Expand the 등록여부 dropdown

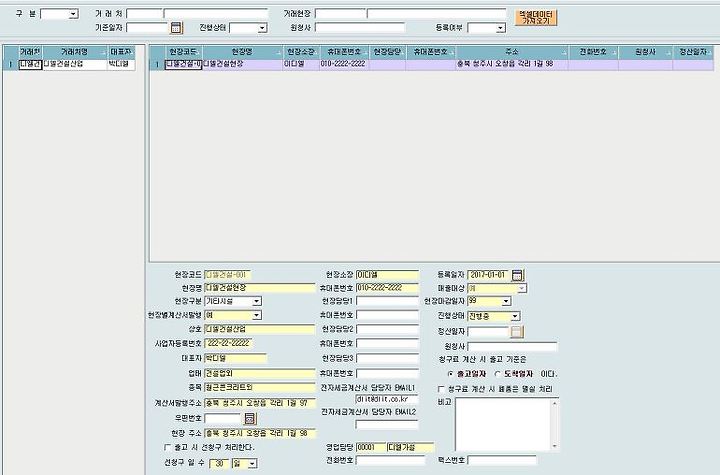point(501,28)
